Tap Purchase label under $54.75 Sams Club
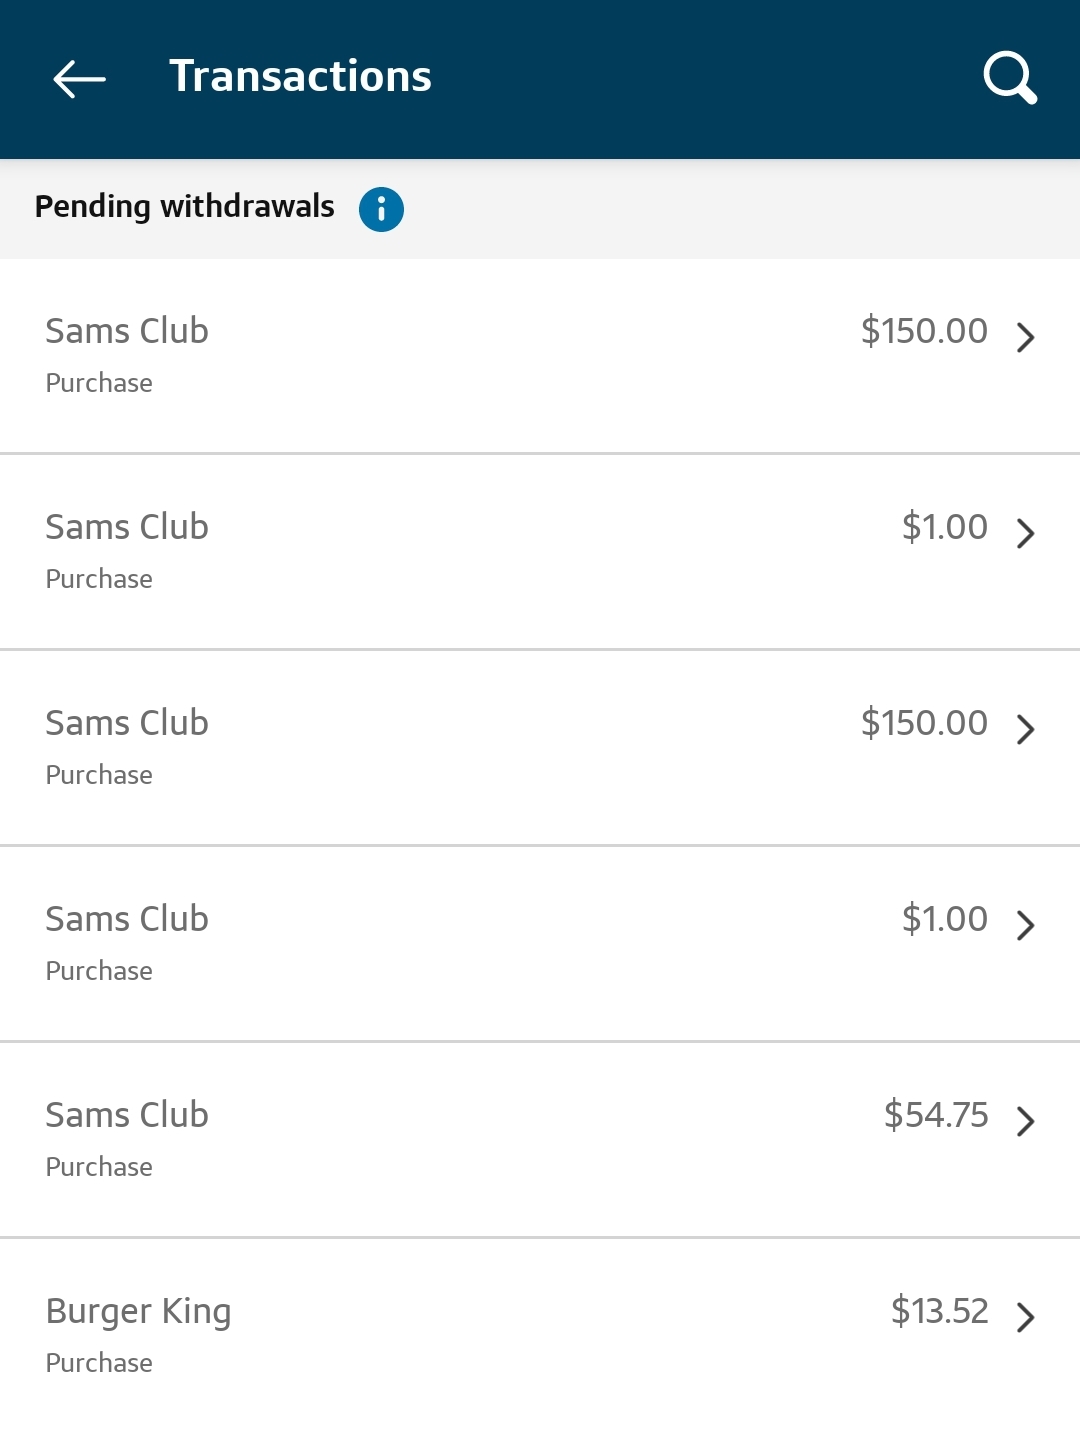This screenshot has height=1430, width=1080. pos(99,1167)
